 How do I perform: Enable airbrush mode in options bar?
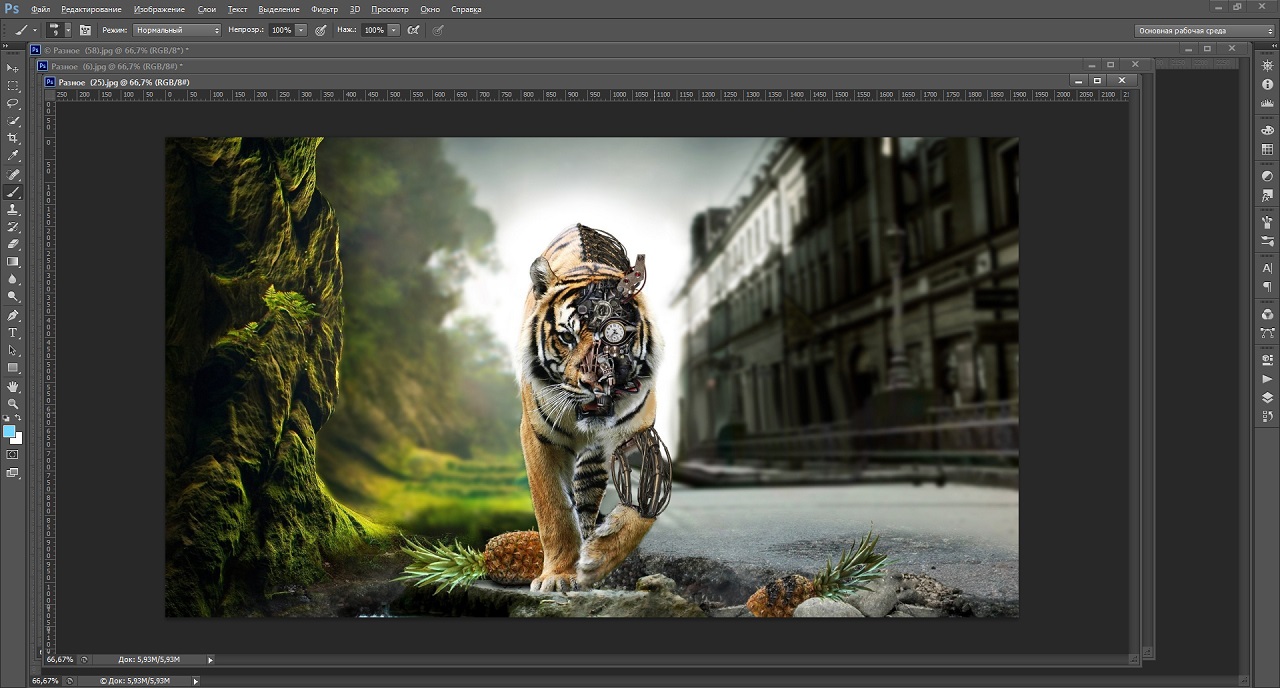414,30
